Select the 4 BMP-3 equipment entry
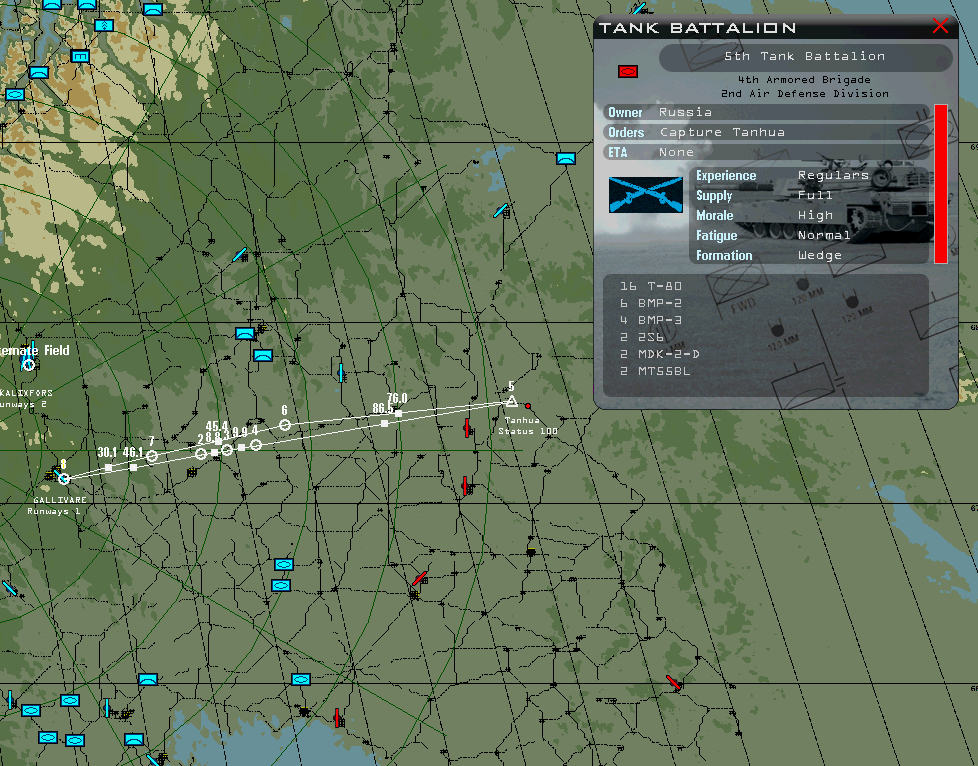978x766 pixels. pos(651,320)
